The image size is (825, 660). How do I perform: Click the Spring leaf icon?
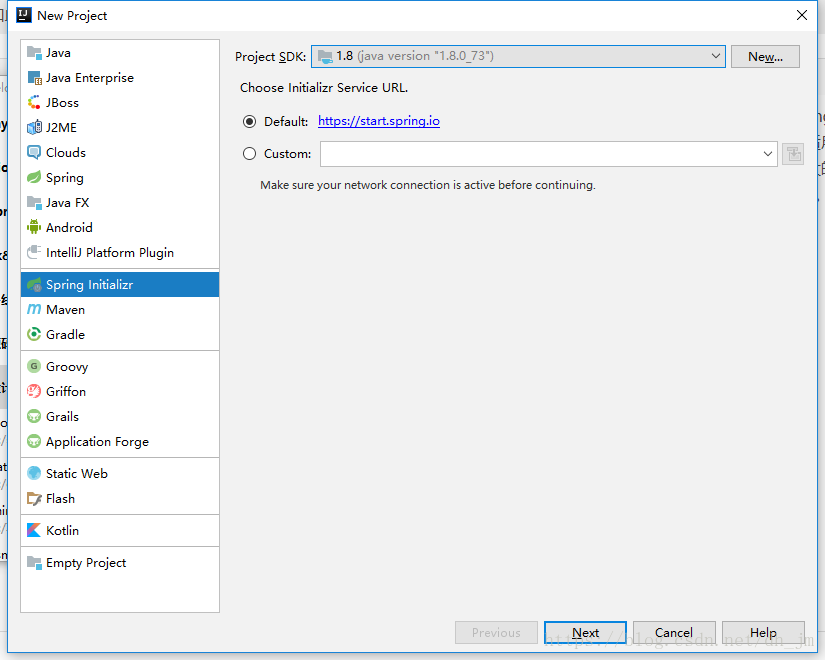pos(34,177)
